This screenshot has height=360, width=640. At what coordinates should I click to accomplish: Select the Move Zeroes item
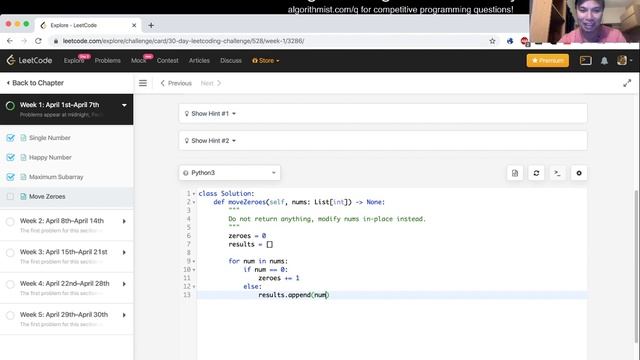coord(67,197)
